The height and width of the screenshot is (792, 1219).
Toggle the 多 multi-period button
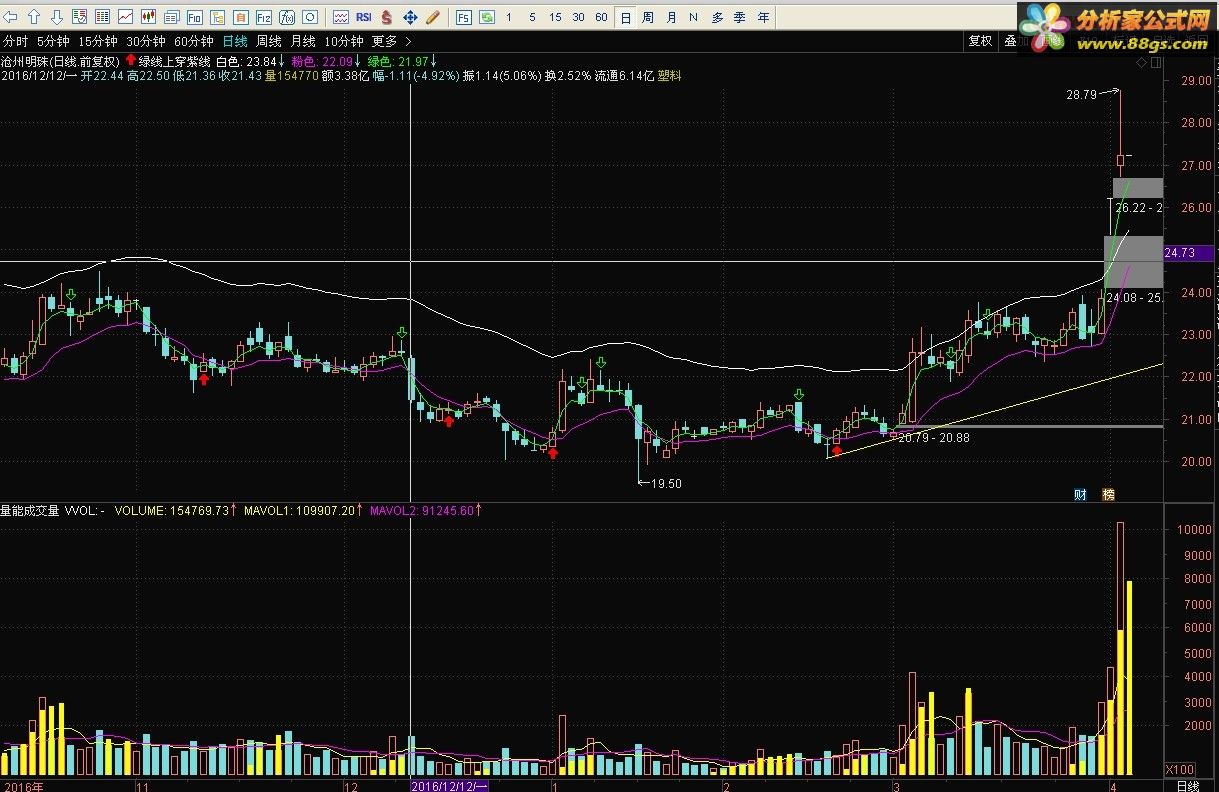click(x=717, y=17)
